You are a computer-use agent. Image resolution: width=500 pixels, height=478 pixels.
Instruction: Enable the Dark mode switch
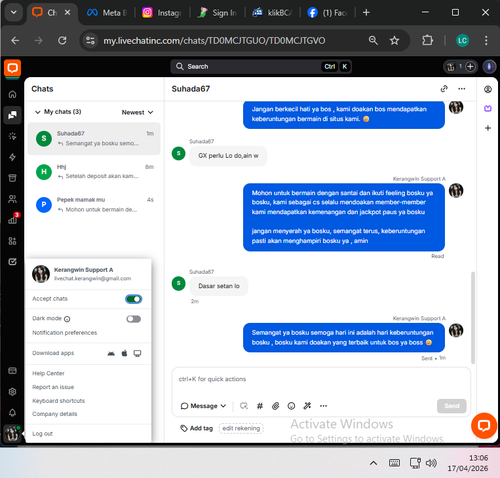(134, 319)
